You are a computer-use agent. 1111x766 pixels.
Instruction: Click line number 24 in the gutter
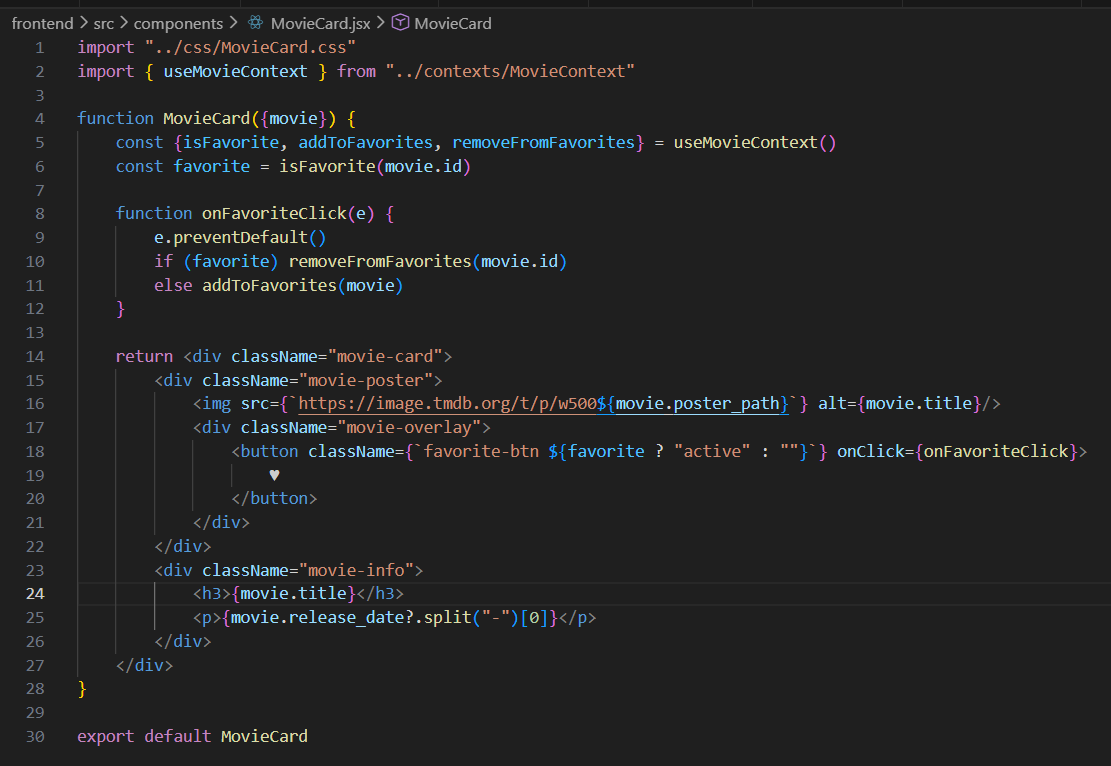point(35,594)
